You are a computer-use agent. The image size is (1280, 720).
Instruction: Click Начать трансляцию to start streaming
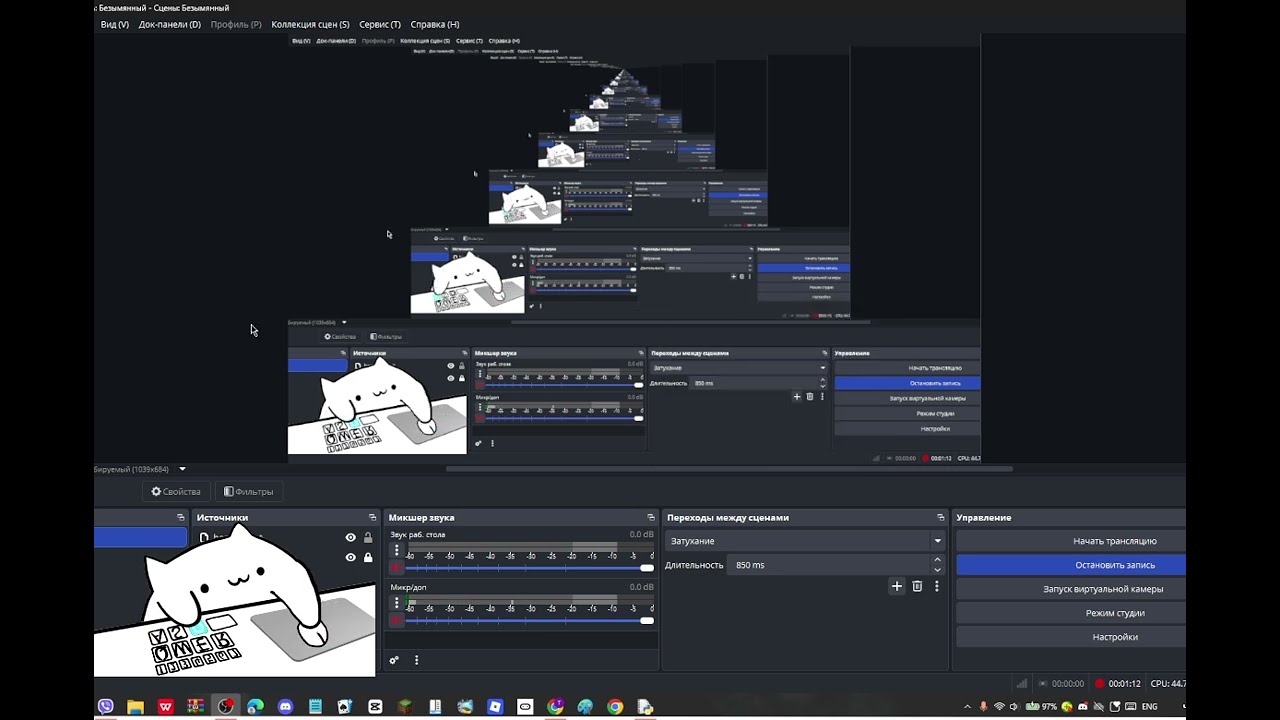coord(1071,541)
